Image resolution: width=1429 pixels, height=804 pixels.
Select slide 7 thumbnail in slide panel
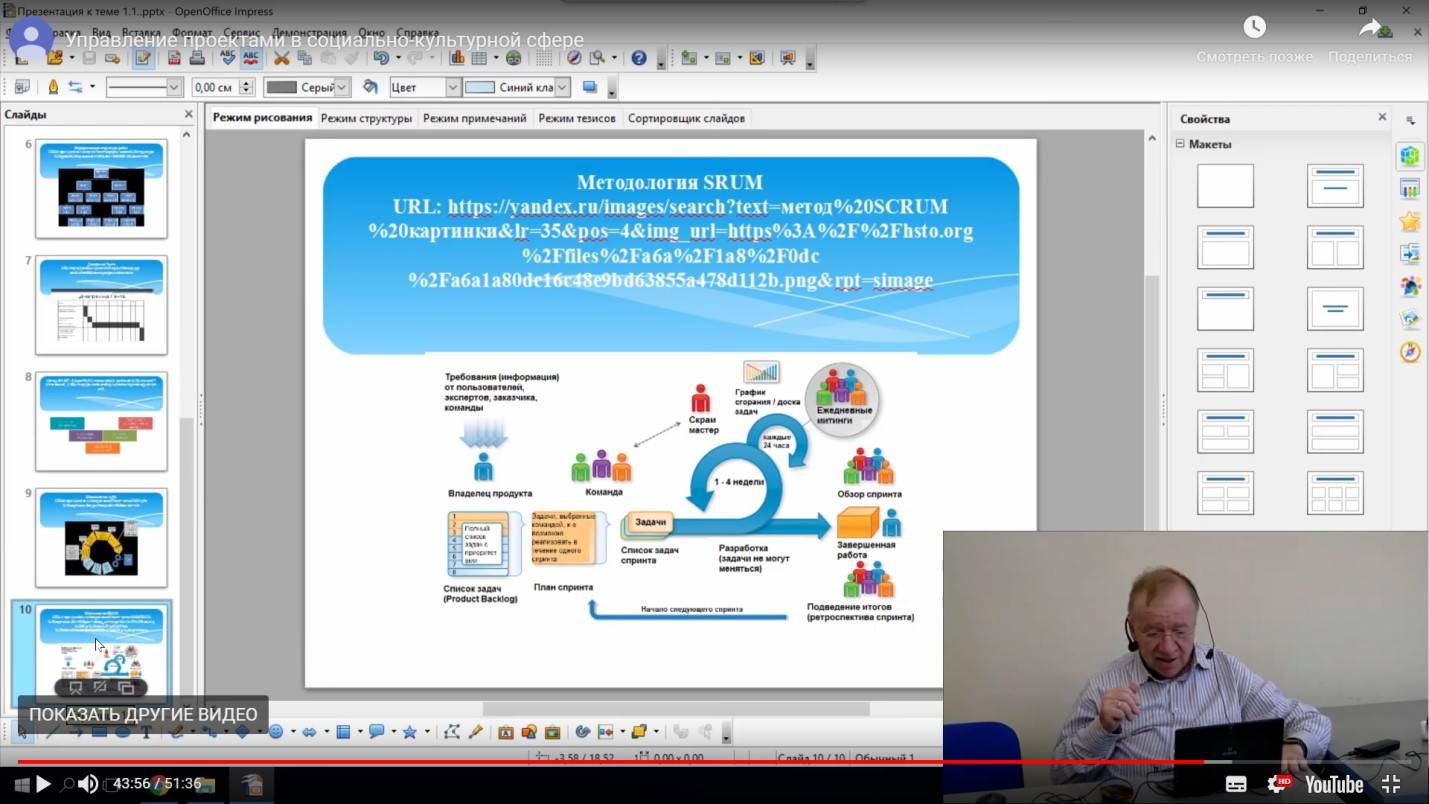[x=101, y=305]
